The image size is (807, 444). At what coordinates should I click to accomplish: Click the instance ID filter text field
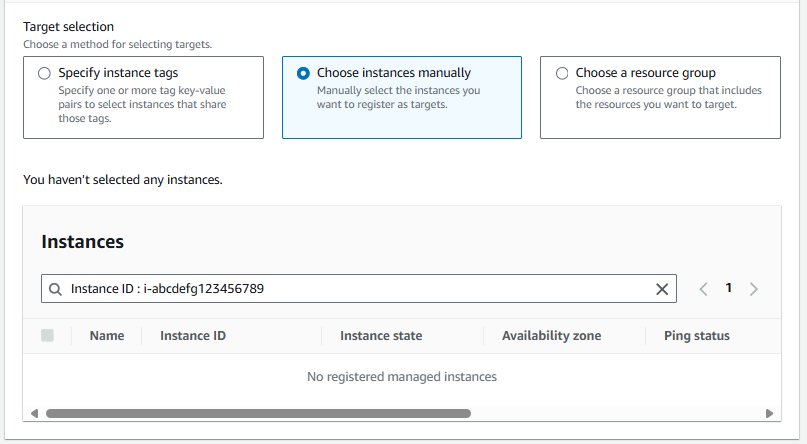[359, 289]
